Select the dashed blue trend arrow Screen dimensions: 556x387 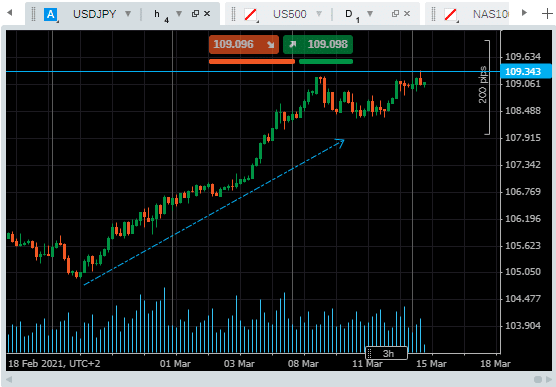click(x=214, y=212)
